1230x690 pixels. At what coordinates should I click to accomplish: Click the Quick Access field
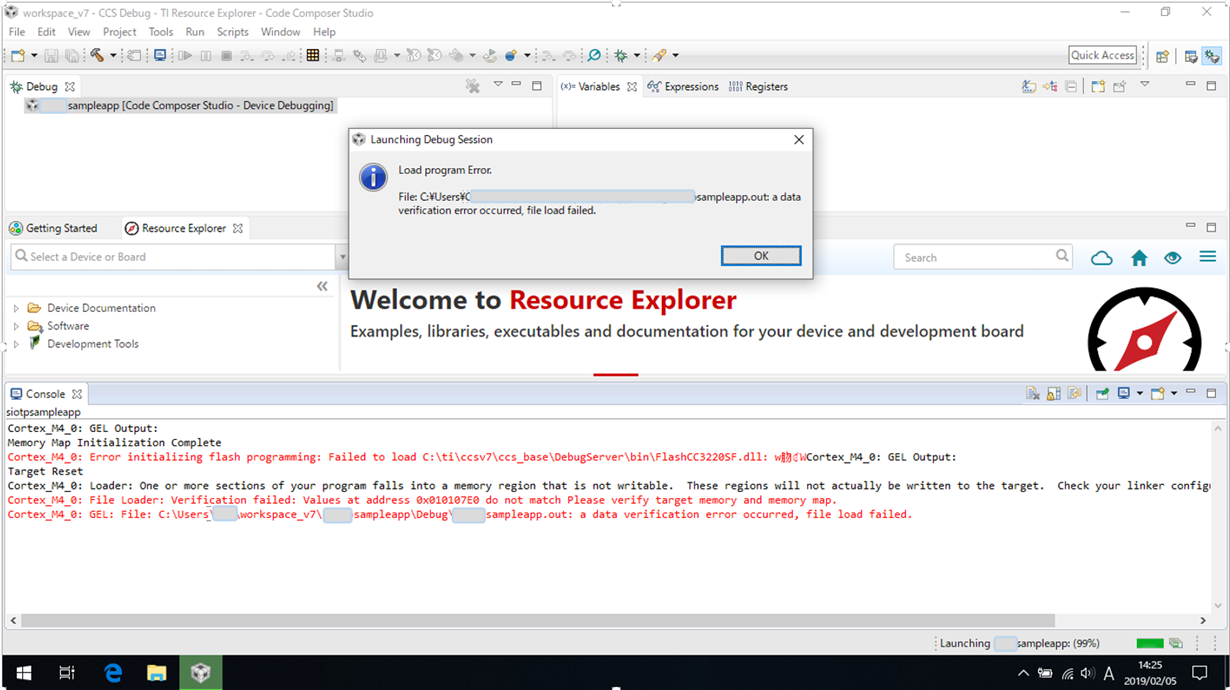coord(1103,55)
